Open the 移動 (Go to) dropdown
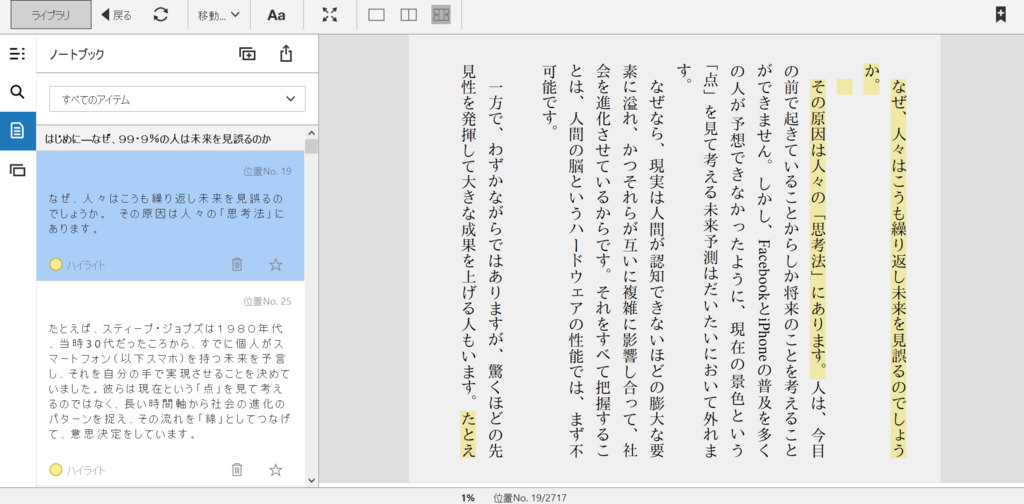The width and height of the screenshot is (1024, 504). (219, 15)
